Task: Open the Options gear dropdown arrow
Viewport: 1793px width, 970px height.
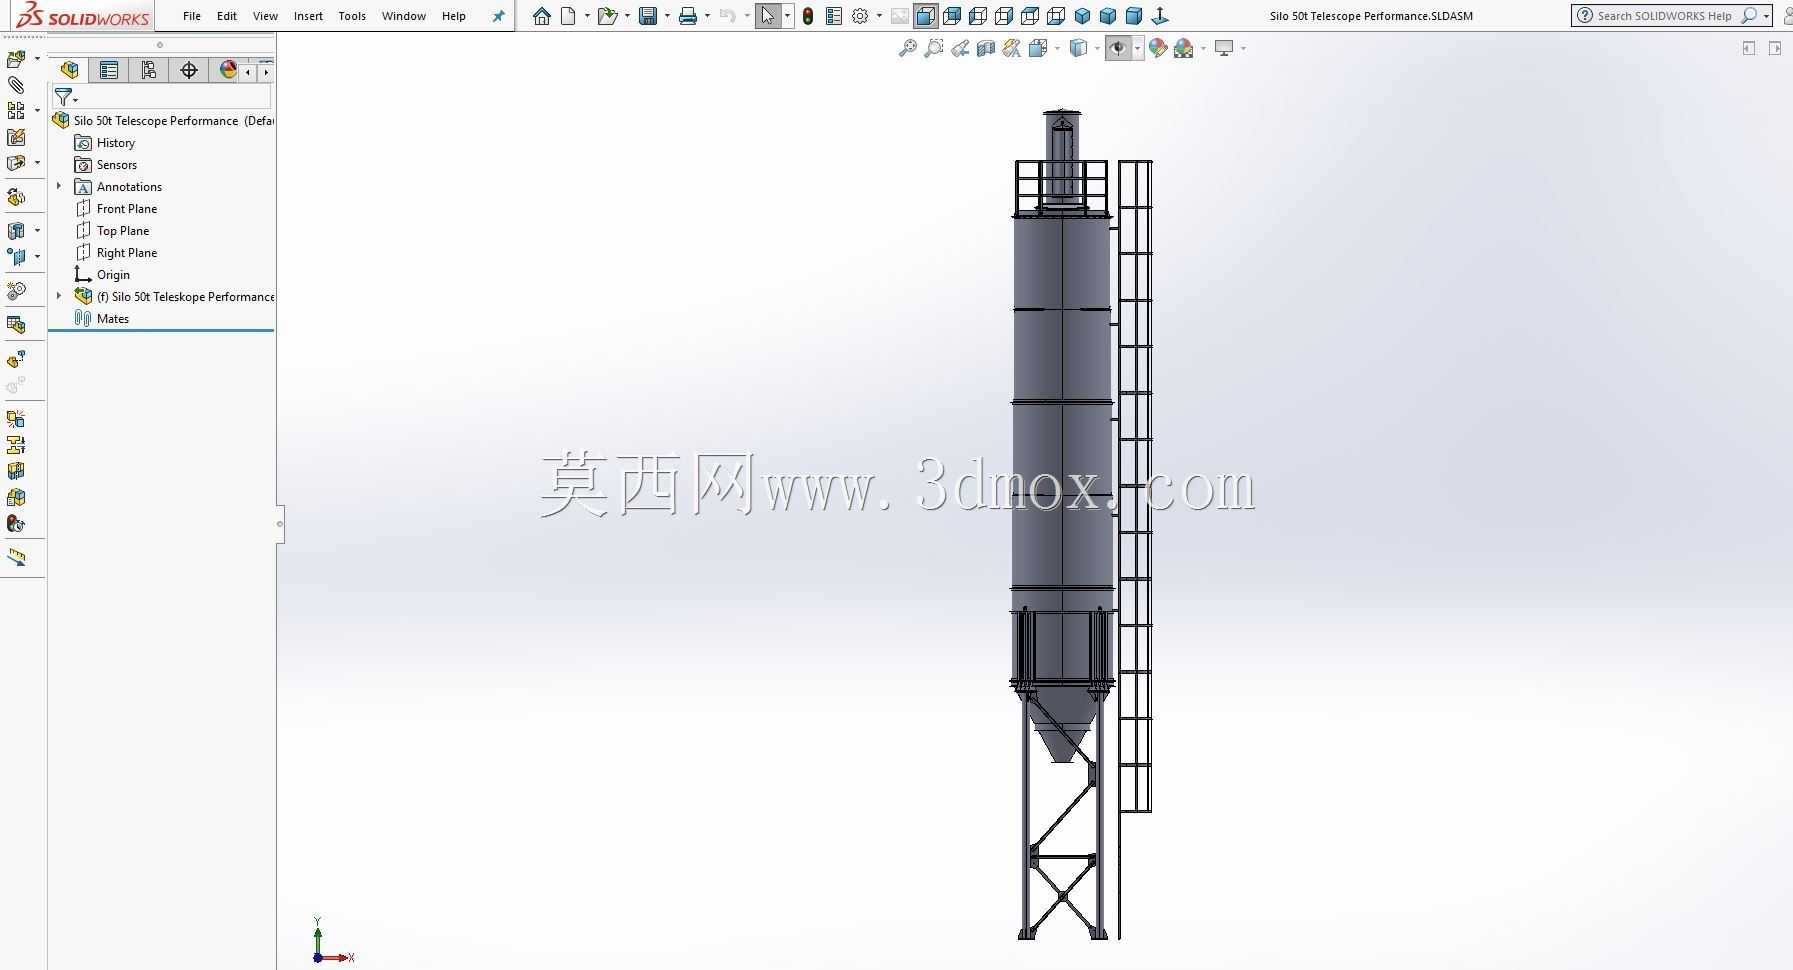Action: coord(879,16)
